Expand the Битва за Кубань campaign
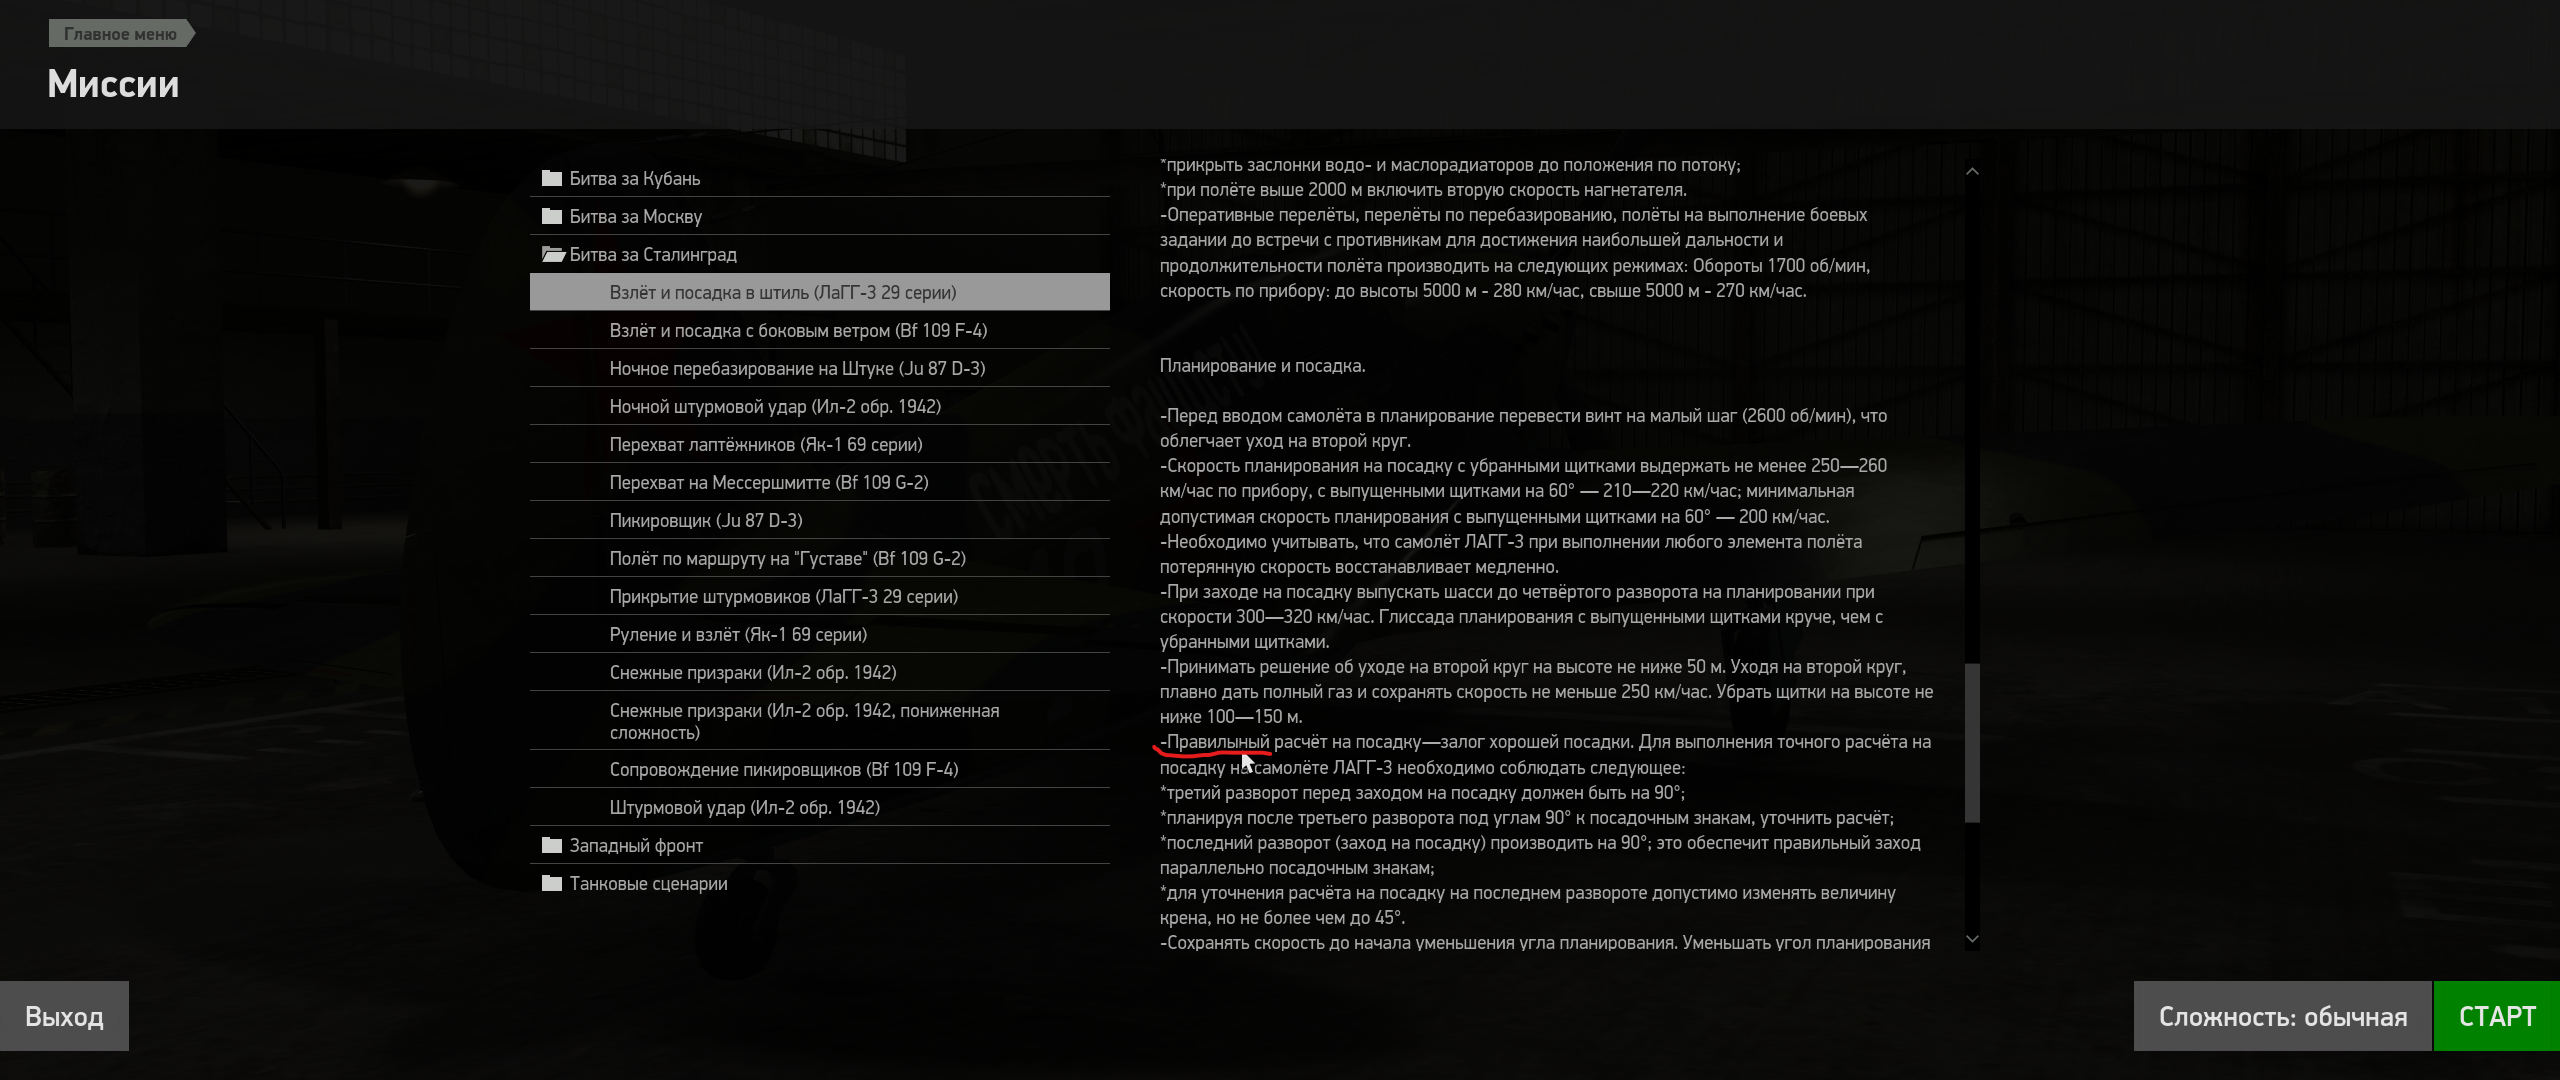 coord(819,178)
